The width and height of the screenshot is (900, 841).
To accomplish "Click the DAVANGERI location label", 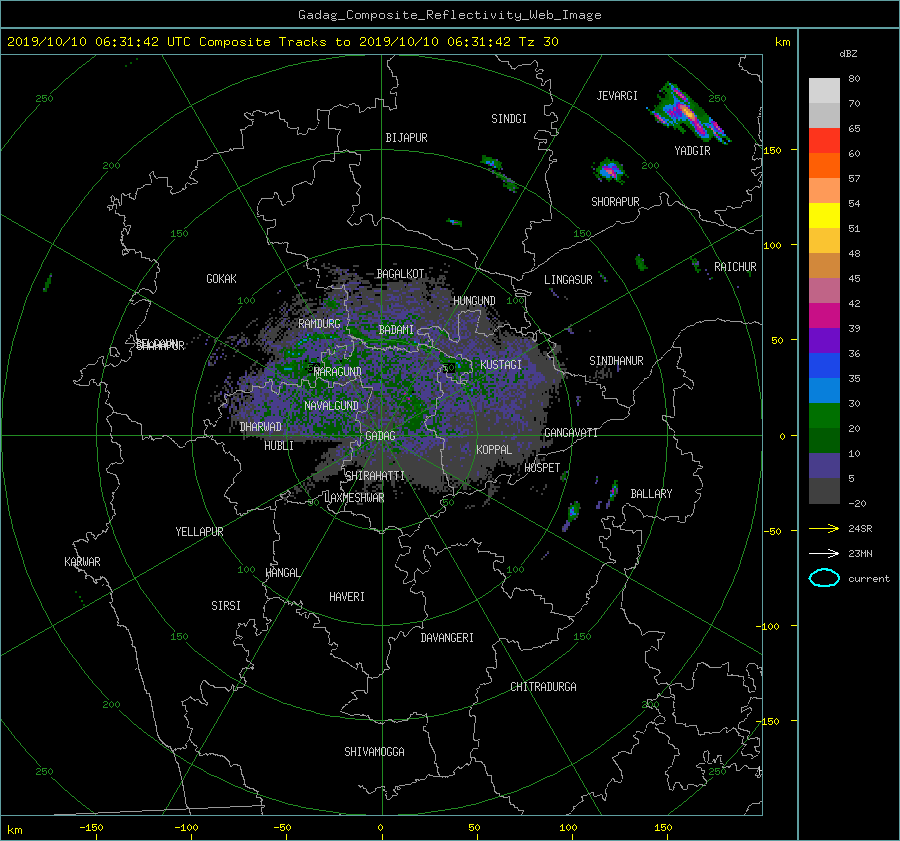I will 447,638.
